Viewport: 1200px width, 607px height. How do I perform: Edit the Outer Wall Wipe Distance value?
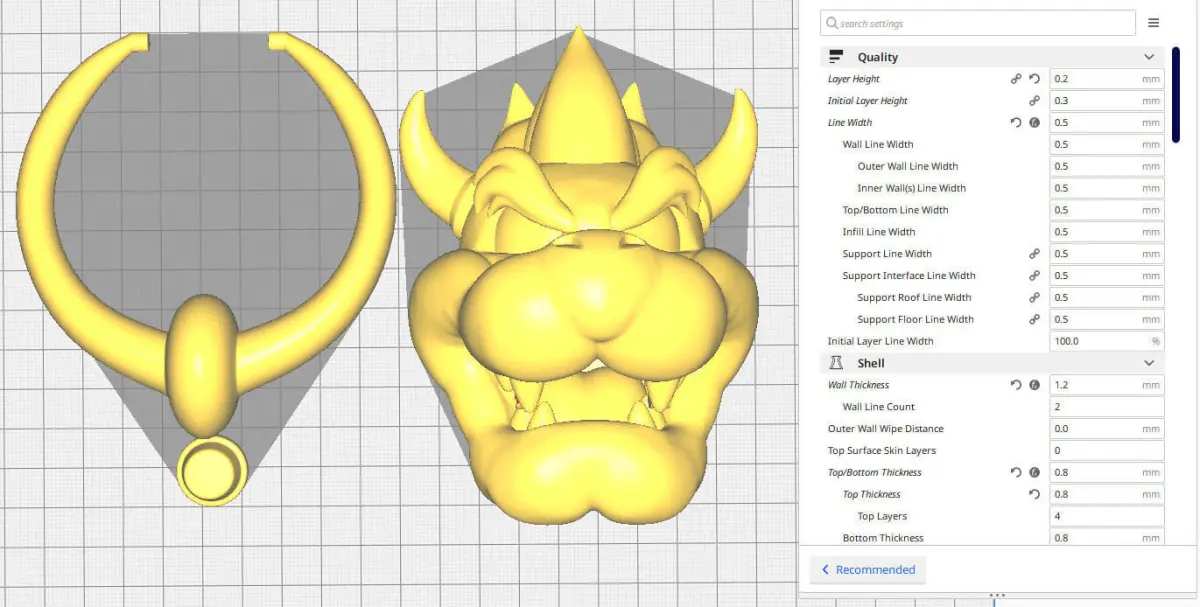[1107, 429]
